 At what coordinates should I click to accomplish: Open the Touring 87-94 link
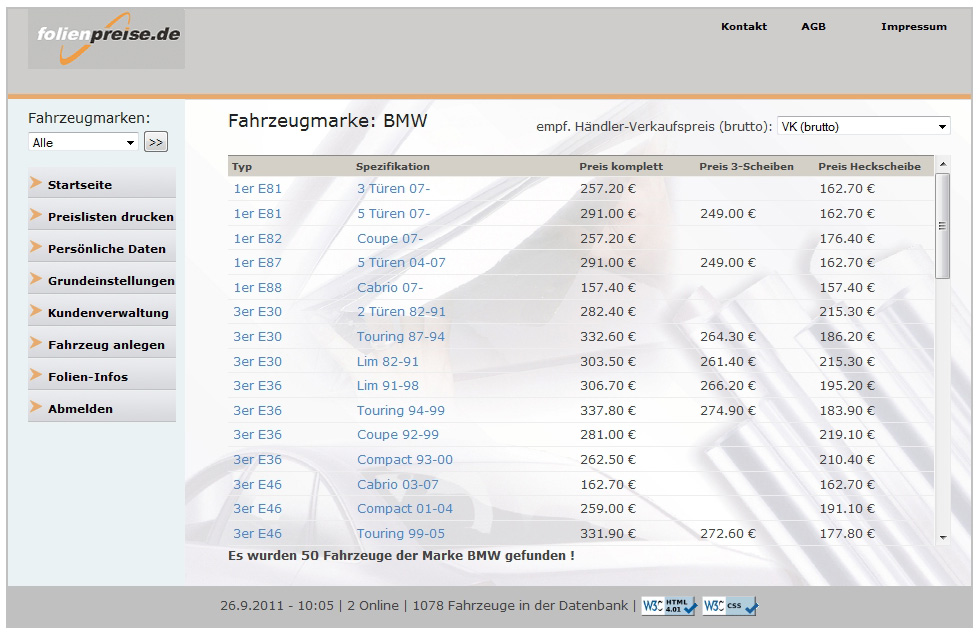click(401, 337)
